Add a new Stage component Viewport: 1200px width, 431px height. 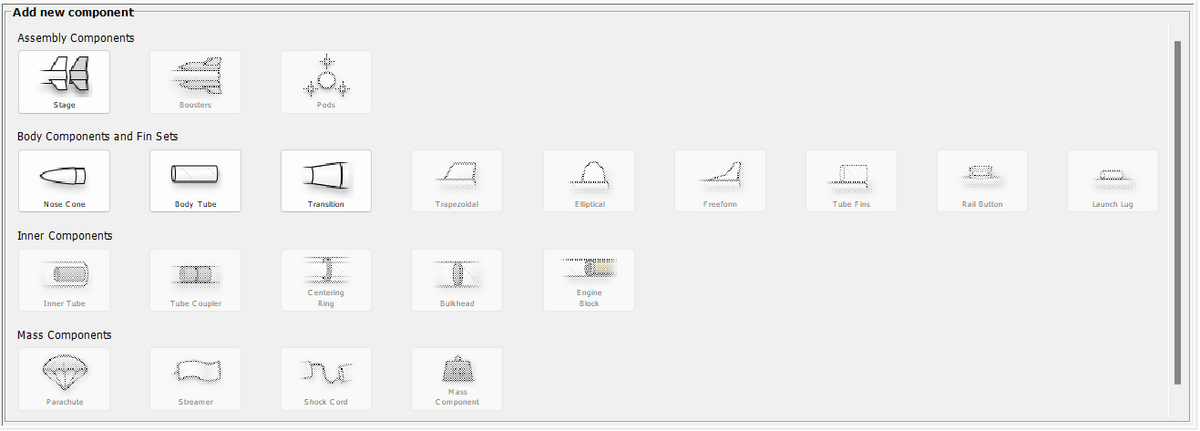coord(64,82)
